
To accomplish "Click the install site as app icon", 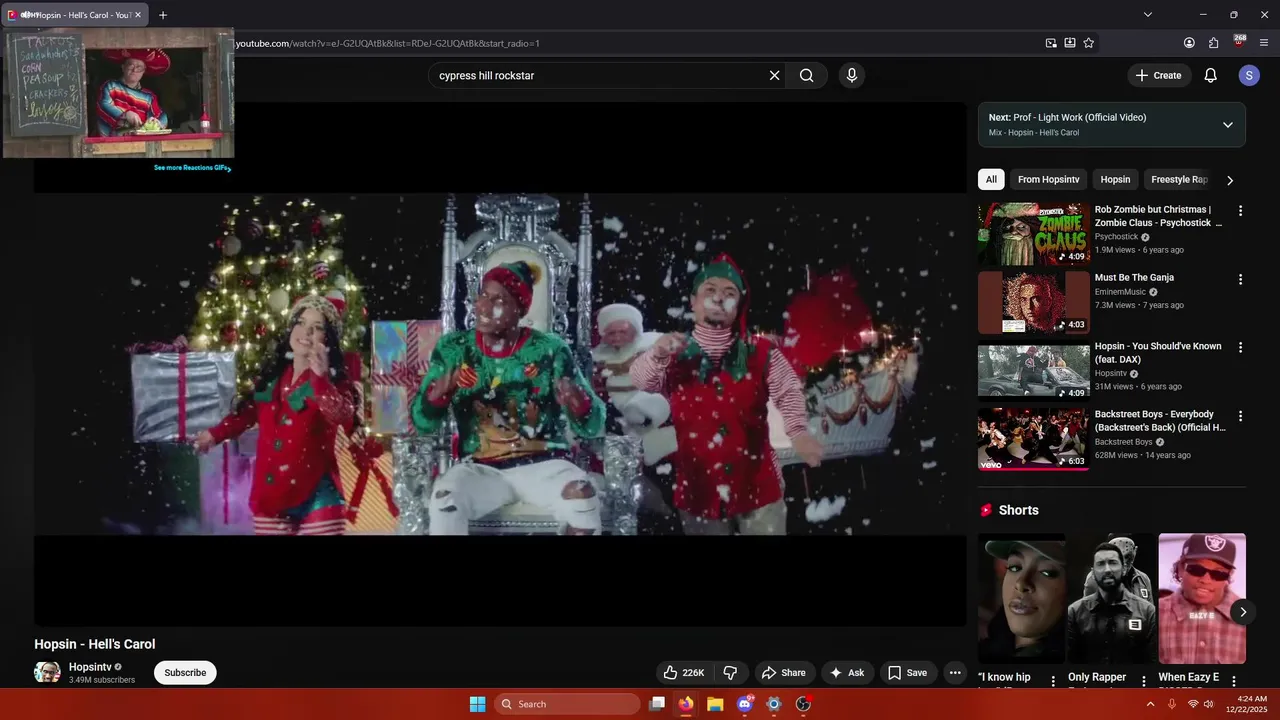I will pos(1070,43).
